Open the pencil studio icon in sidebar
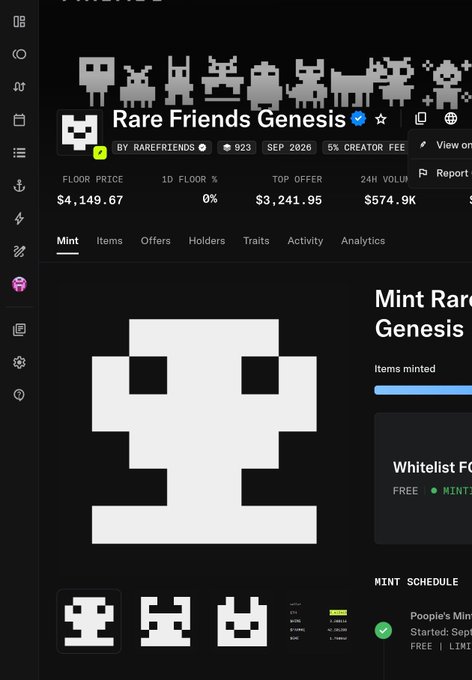Screen dimensions: 472x680 [19, 252]
